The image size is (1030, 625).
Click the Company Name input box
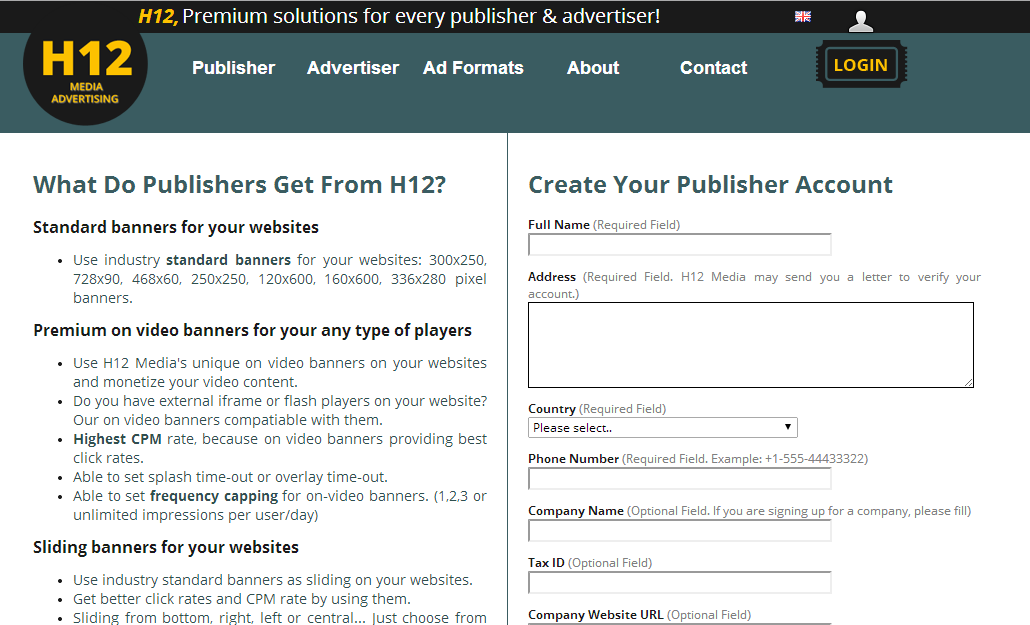pos(679,531)
